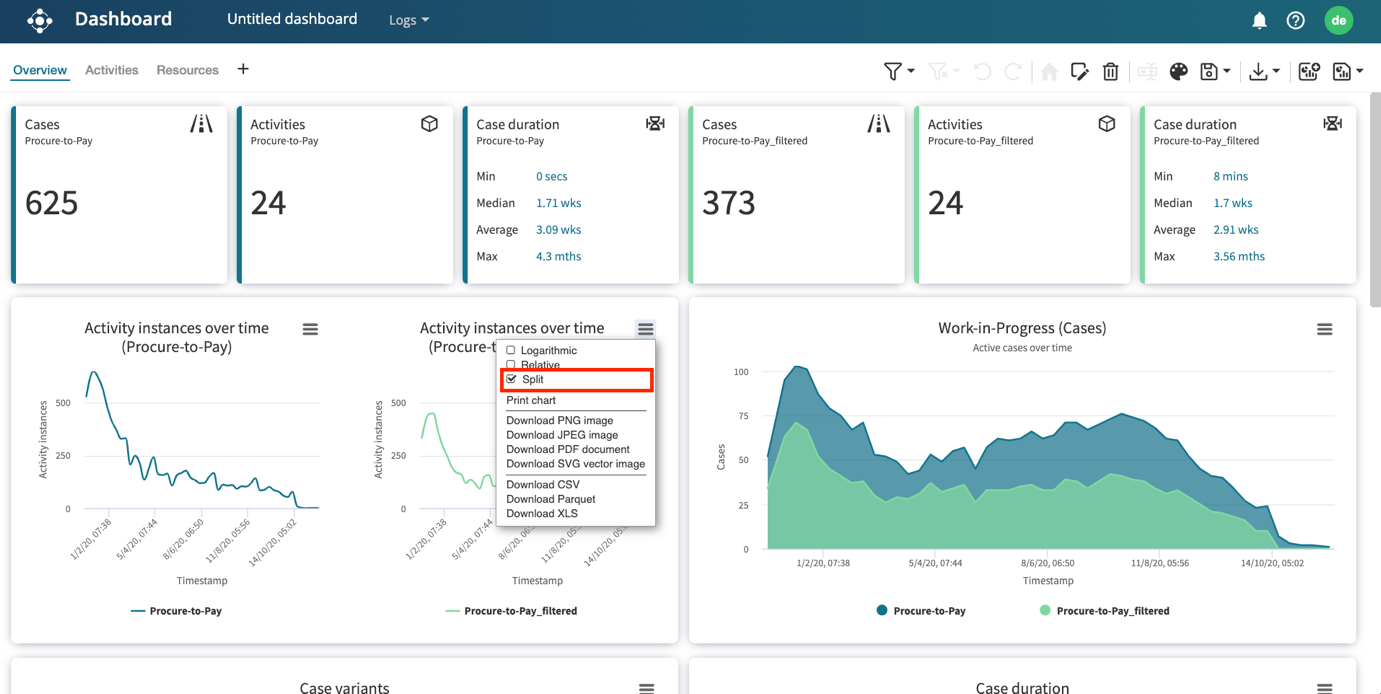Enable the Logarithmic checkbox
The image size is (1381, 694).
pos(511,350)
